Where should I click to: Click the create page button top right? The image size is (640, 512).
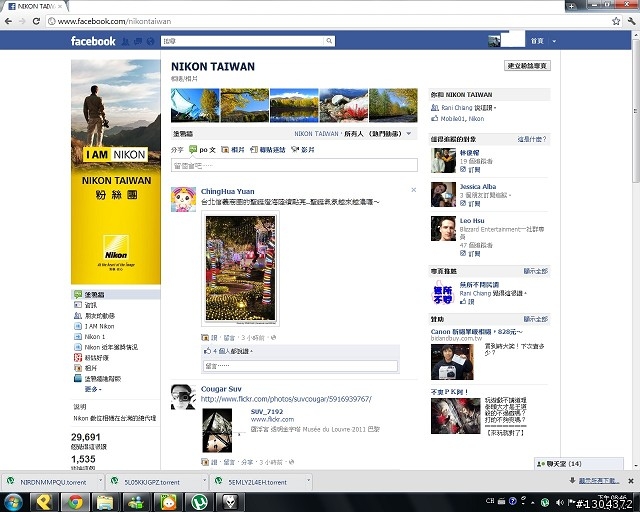pyautogui.click(x=527, y=66)
